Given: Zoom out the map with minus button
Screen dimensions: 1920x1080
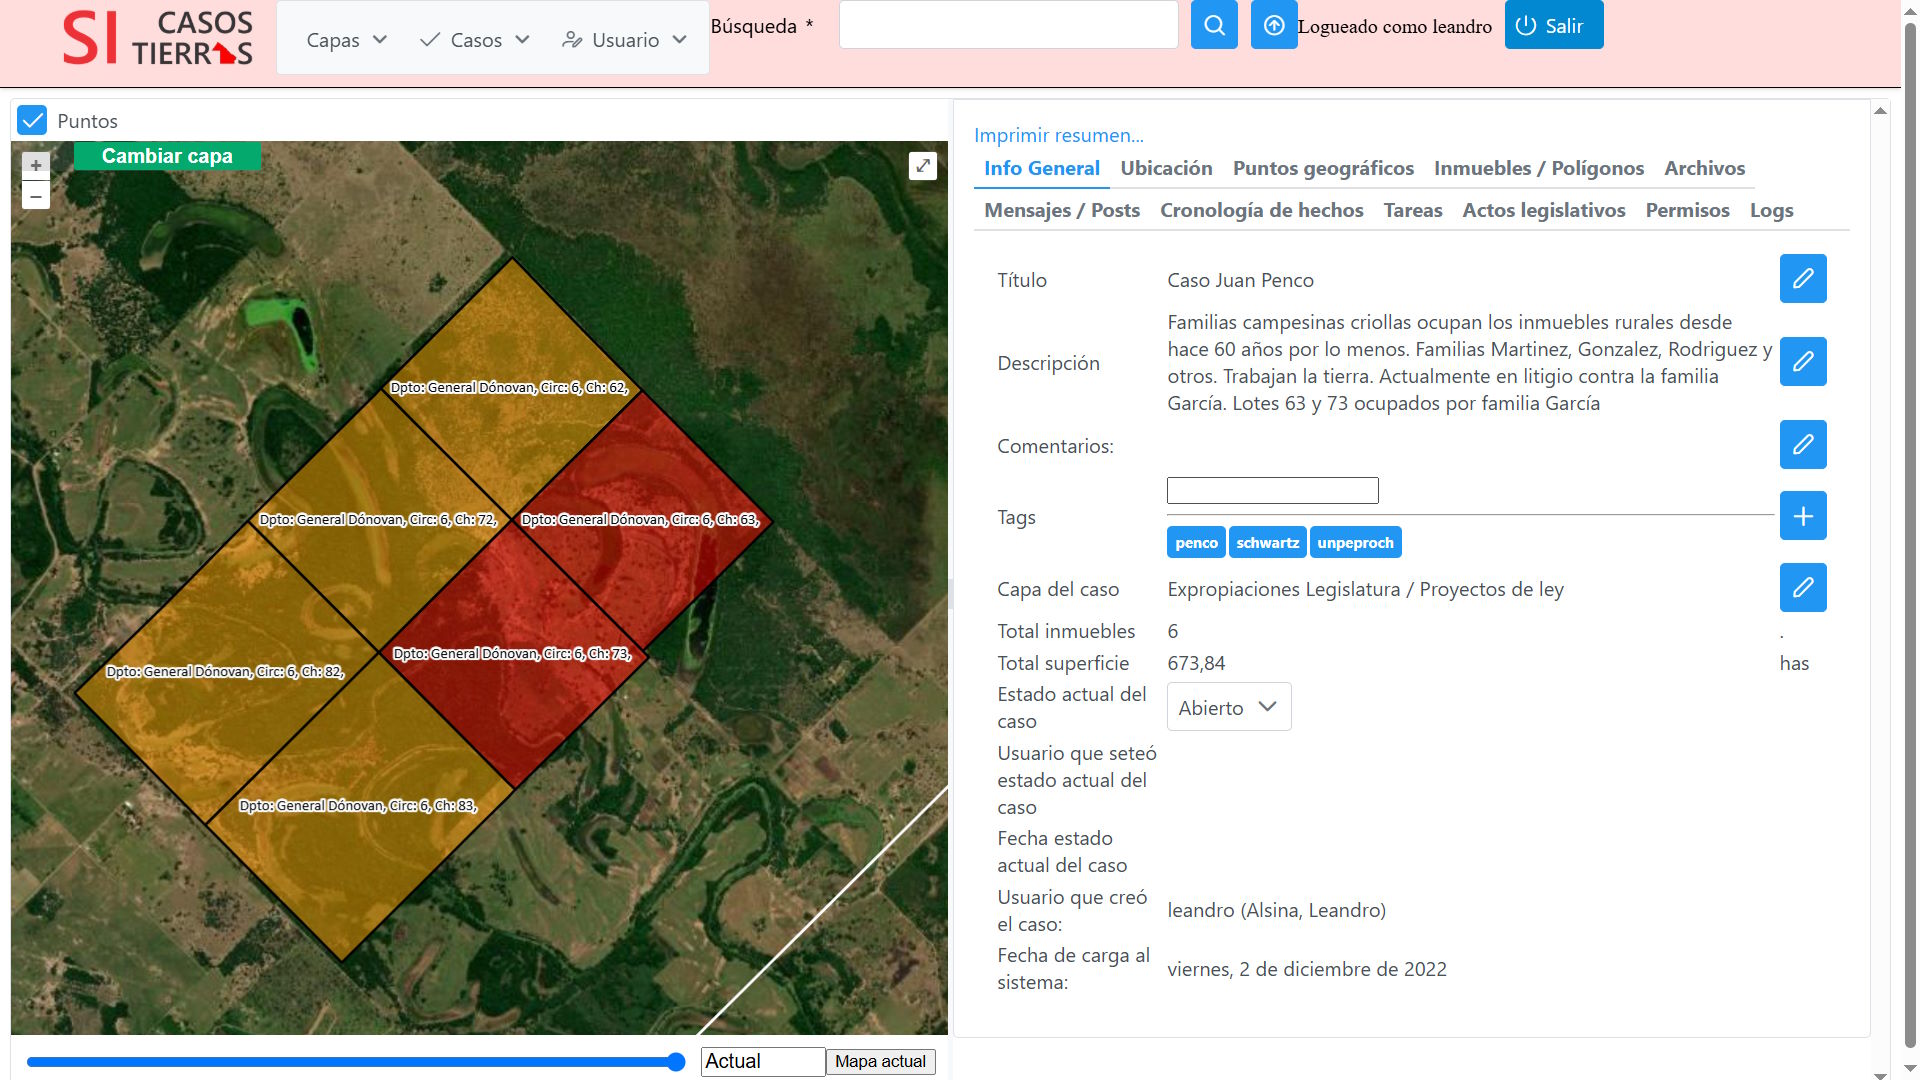Looking at the screenshot, I should [x=36, y=196].
